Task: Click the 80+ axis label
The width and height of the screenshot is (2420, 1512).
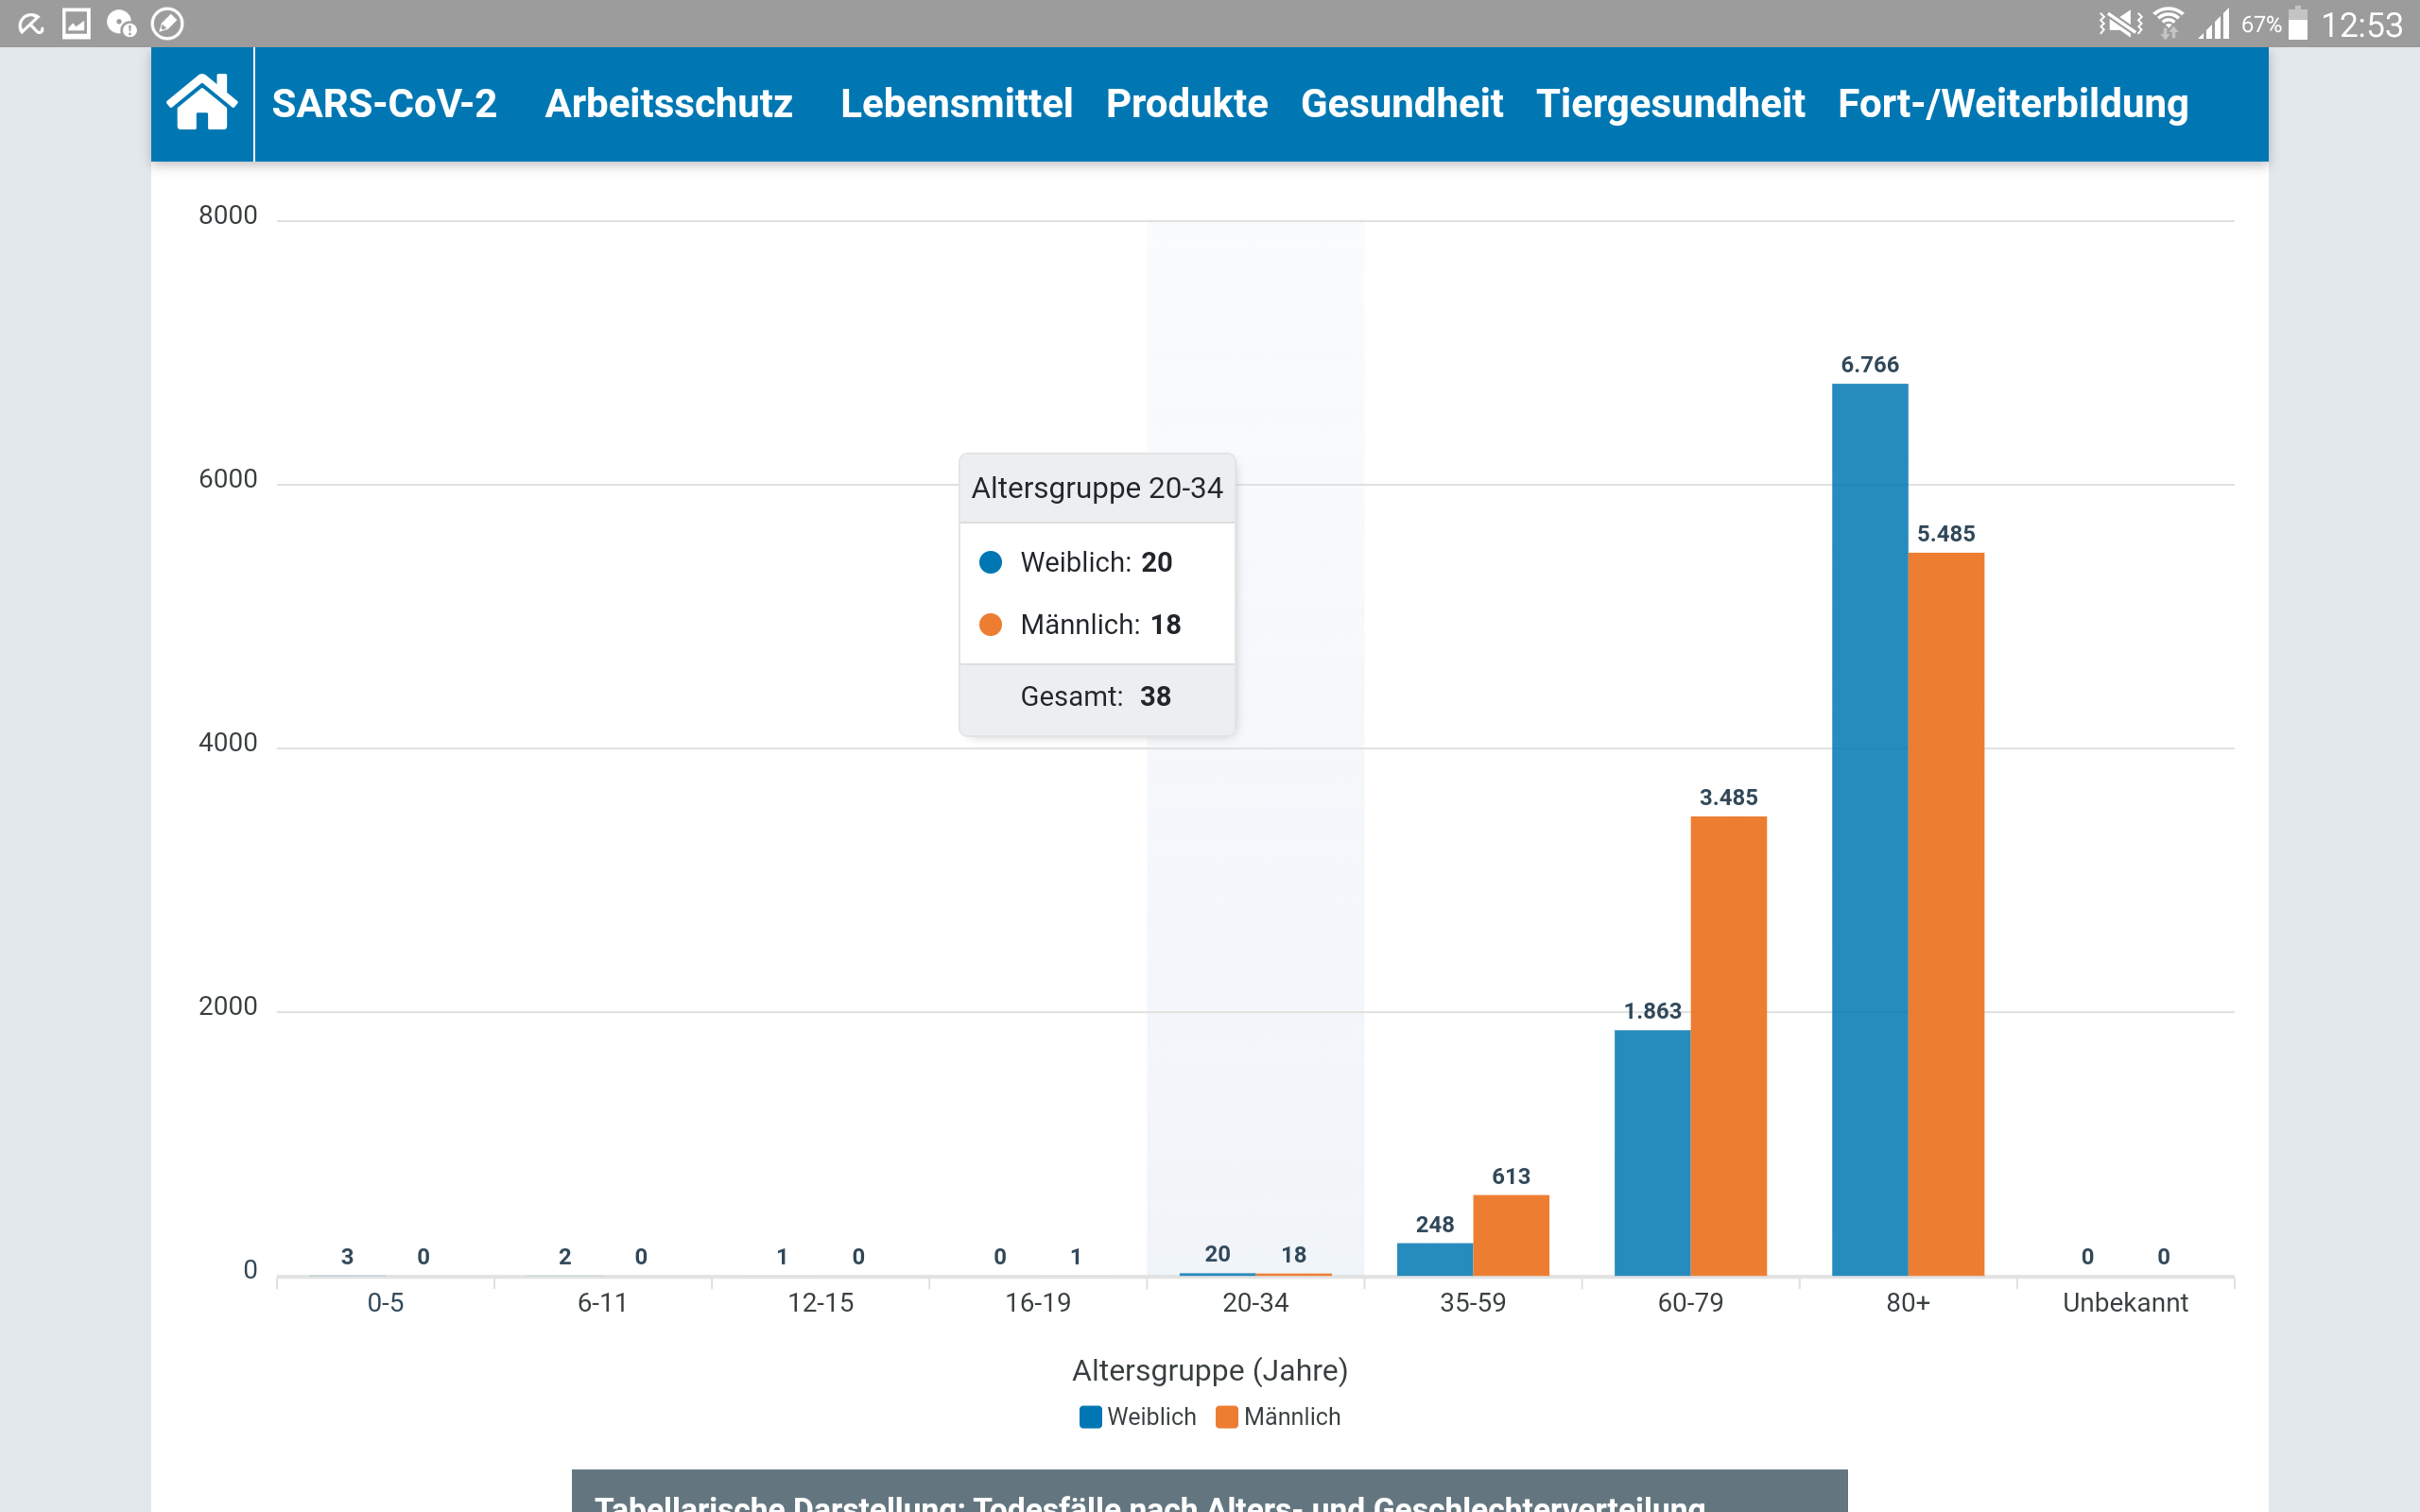Action: click(1908, 1302)
